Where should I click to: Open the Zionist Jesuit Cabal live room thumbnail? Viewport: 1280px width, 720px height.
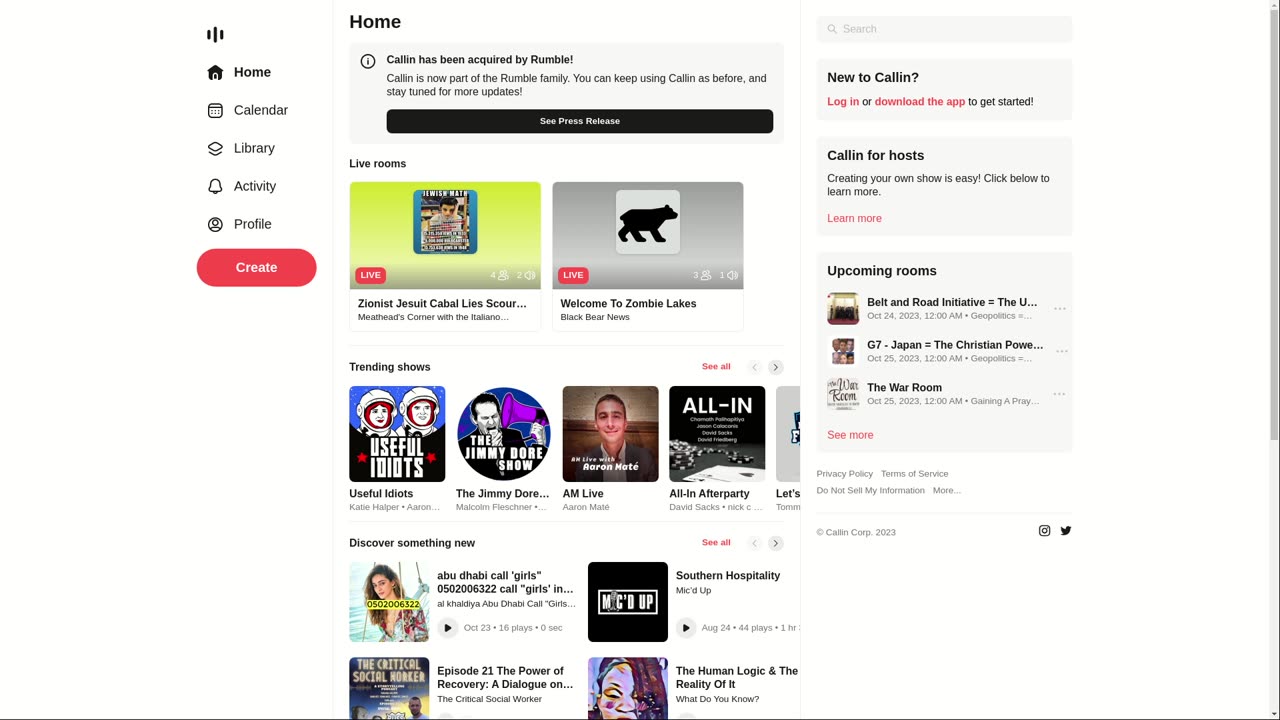445,236
